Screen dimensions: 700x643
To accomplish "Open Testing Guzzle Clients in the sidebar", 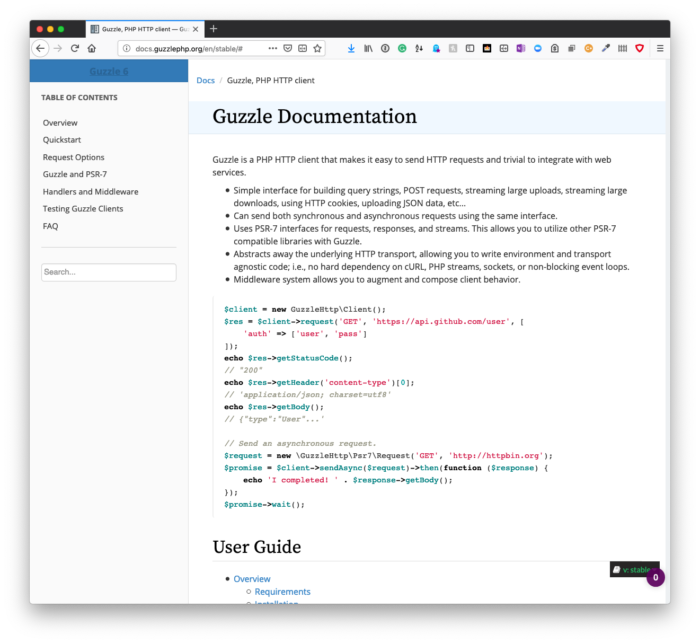I will (x=83, y=209).
